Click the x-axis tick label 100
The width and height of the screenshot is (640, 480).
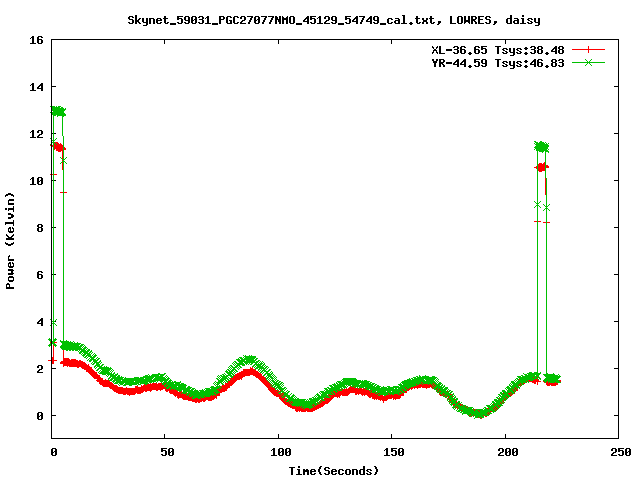pyautogui.click(x=281, y=452)
